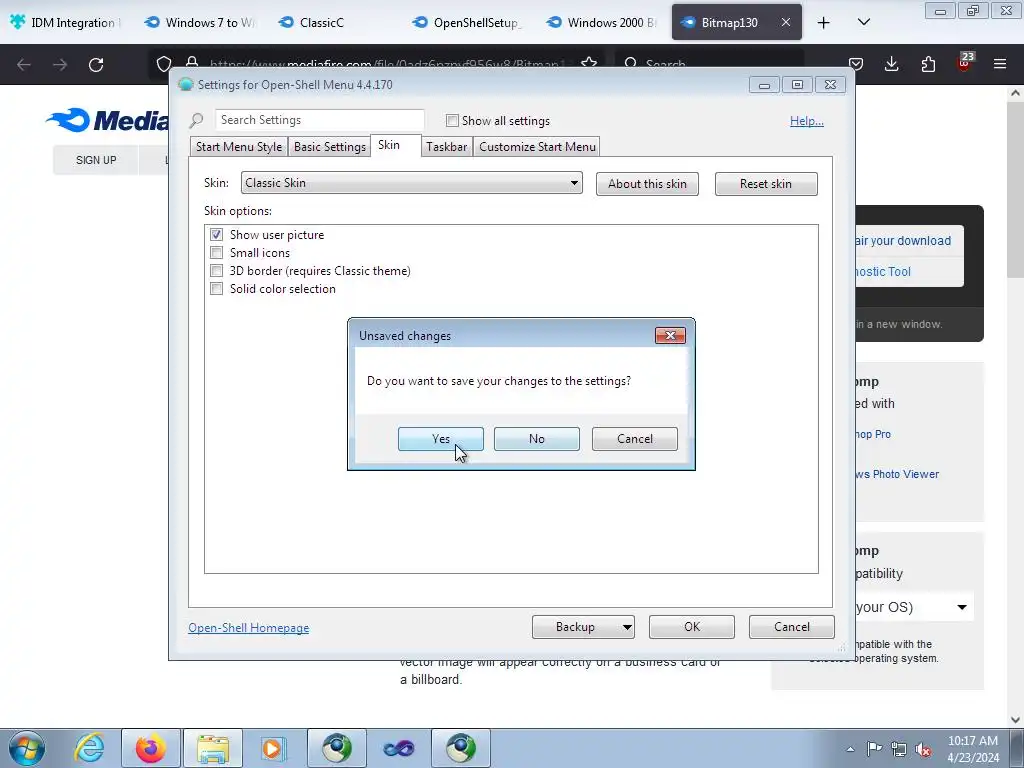Open the taskbar clock showing 10:17 AM
This screenshot has width=1024, height=768.
coord(972,749)
